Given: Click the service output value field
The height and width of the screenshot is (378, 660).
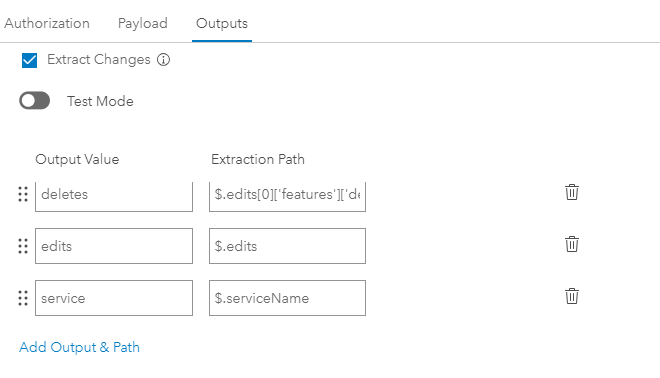Looking at the screenshot, I should (x=114, y=298).
